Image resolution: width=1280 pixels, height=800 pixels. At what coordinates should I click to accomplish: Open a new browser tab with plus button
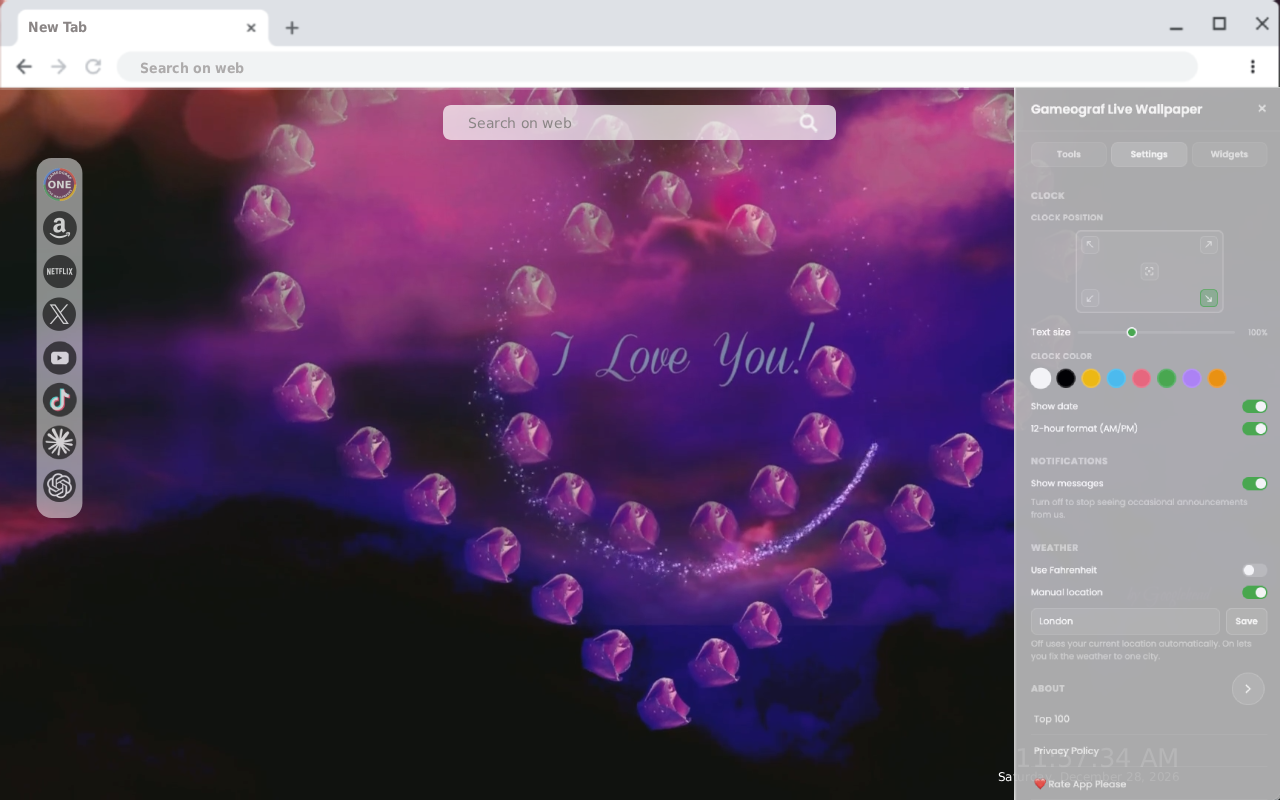pyautogui.click(x=291, y=28)
